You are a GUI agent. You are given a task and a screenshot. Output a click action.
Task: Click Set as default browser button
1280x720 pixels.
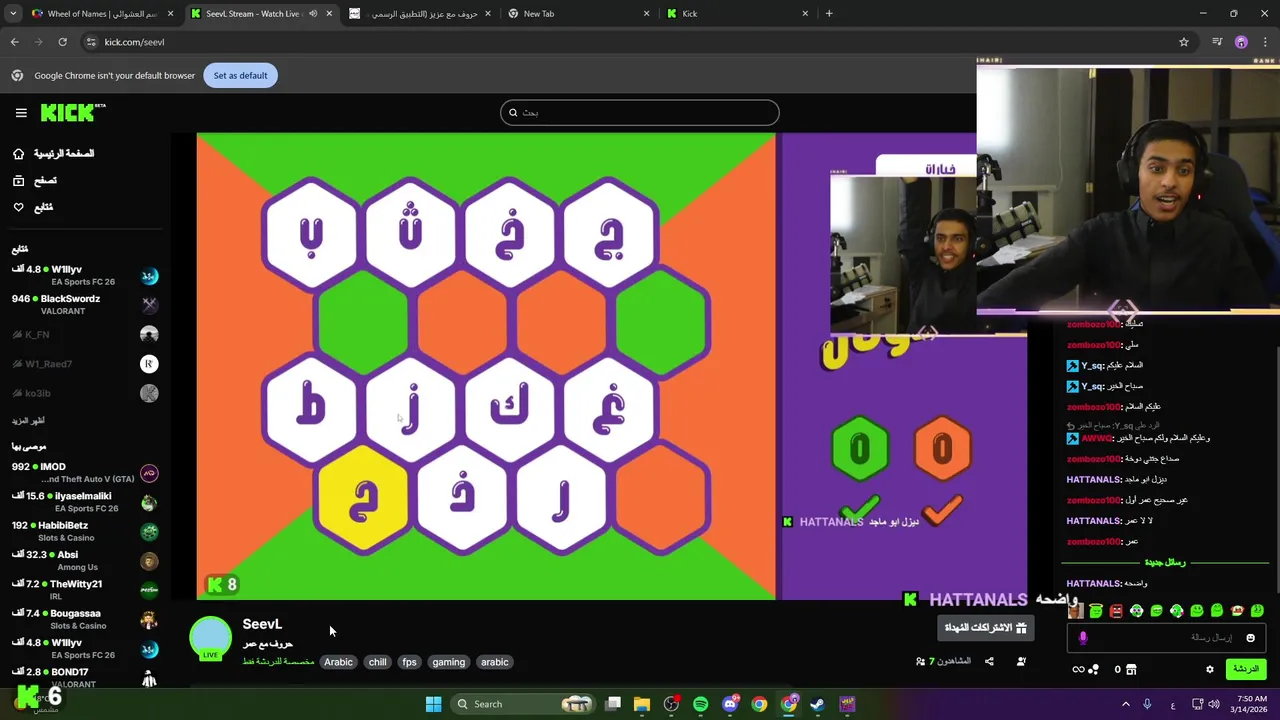(x=240, y=76)
